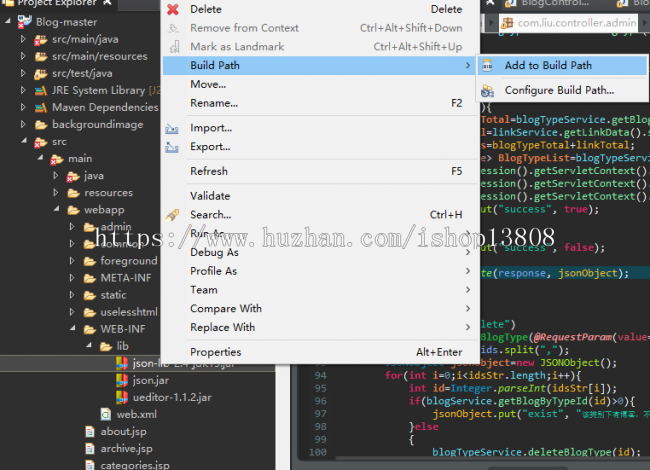The height and width of the screenshot is (470, 650).
Task: Click the web.xml file icon
Action: click(106, 414)
